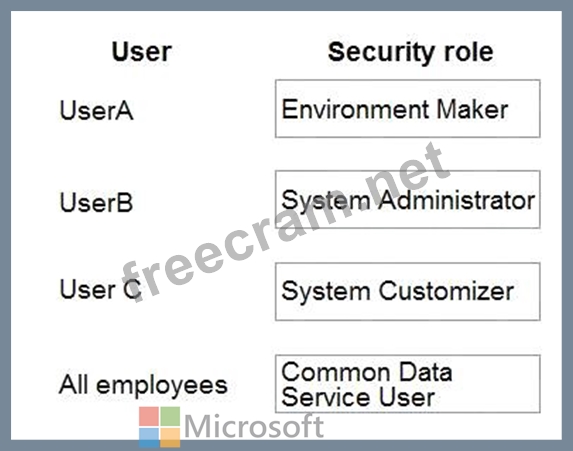This screenshot has height=451, width=573.
Task: Click the yellow square of the Microsoft logo
Action: point(170,438)
